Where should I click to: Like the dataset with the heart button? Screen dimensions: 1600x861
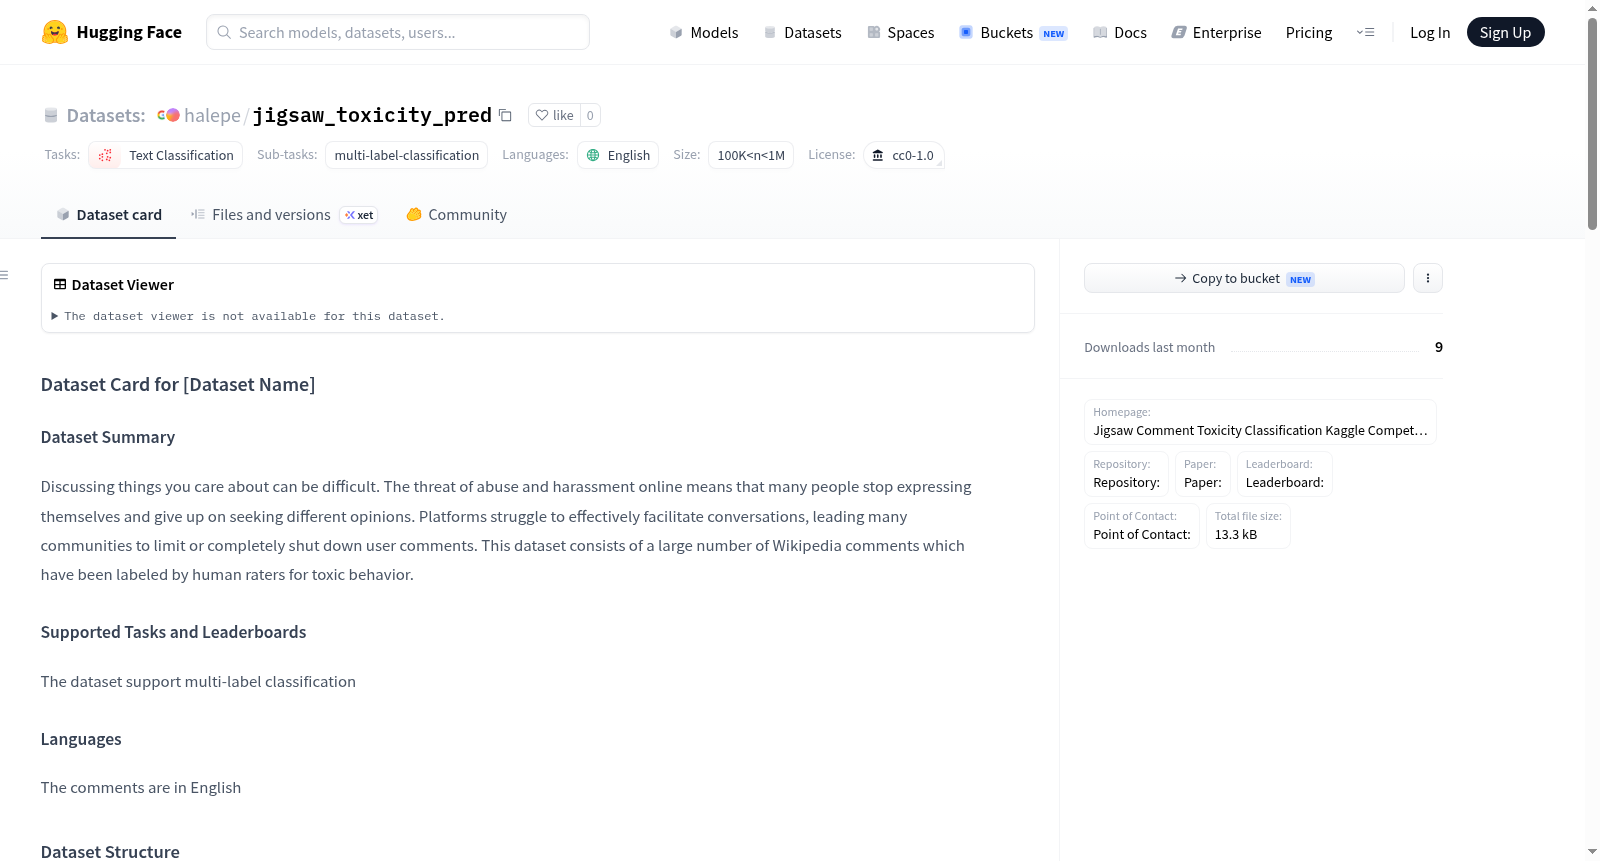[554, 115]
